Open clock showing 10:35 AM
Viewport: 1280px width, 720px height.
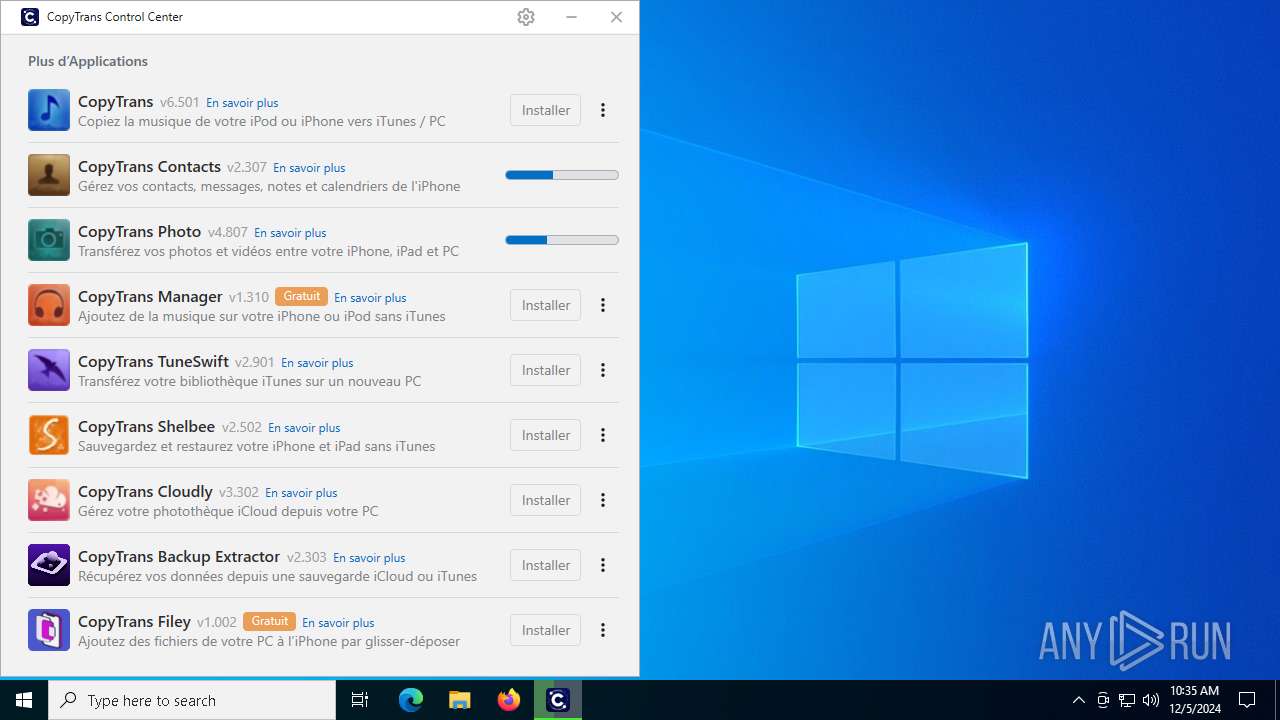tap(1194, 700)
